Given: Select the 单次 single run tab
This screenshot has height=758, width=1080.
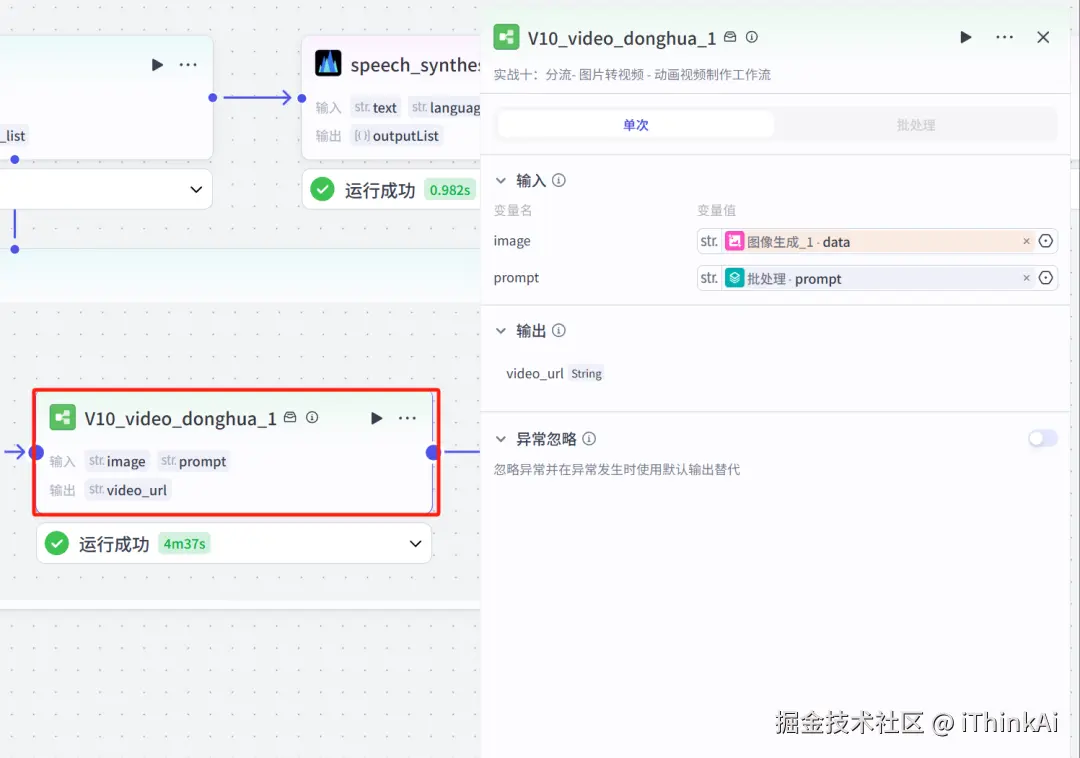Looking at the screenshot, I should (x=635, y=124).
